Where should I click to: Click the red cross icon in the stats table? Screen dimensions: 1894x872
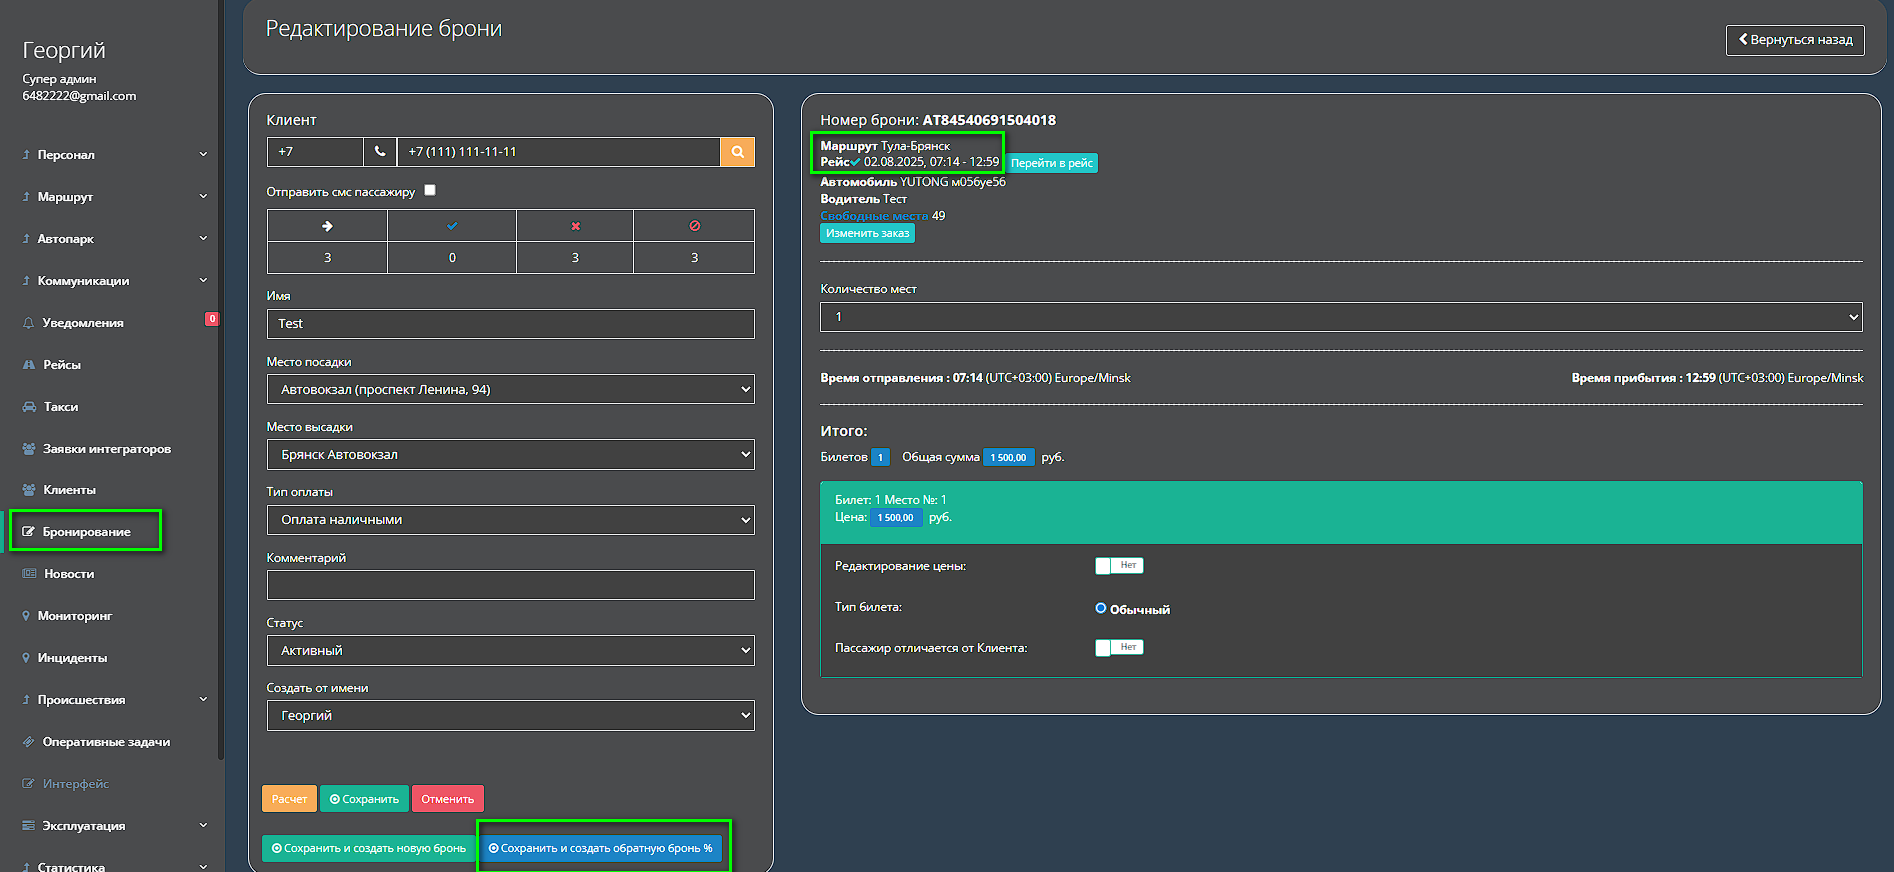coord(575,226)
